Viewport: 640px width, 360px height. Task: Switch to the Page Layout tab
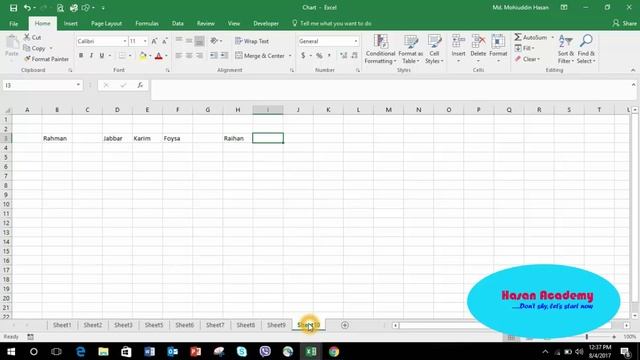click(107, 24)
